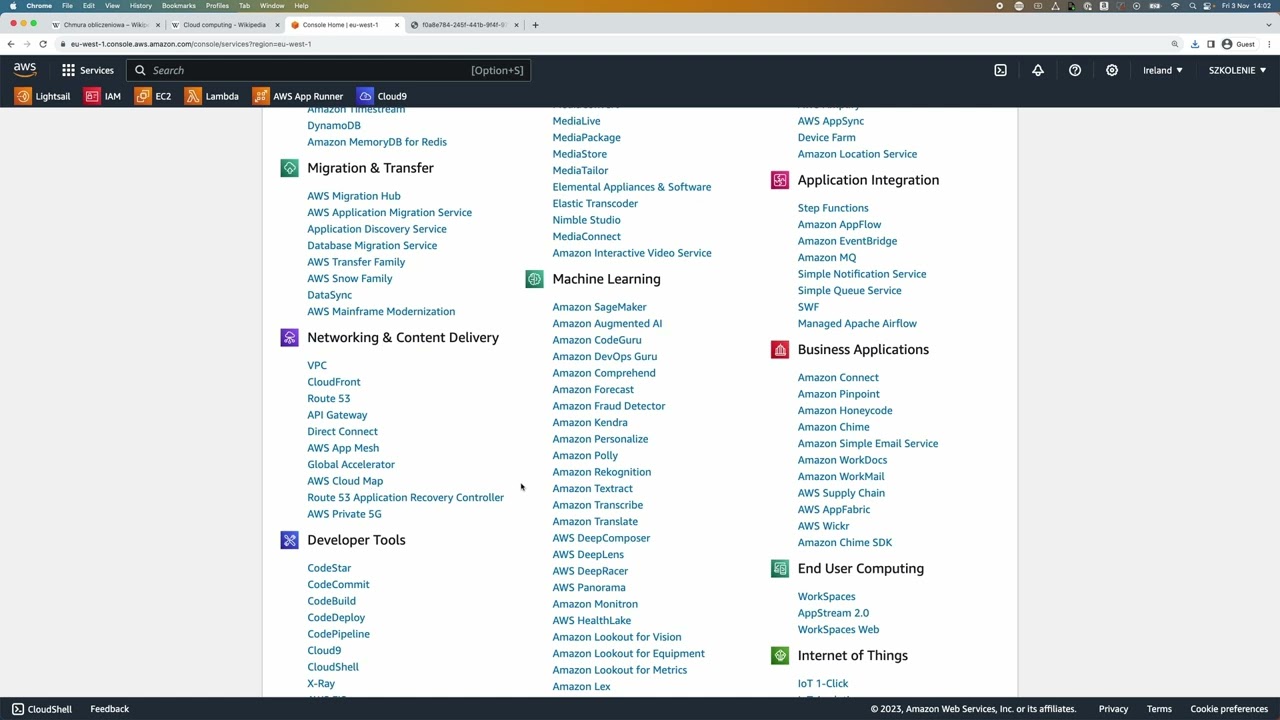Open the Chrome History menu
The height and width of the screenshot is (720, 1280).
coord(141,6)
